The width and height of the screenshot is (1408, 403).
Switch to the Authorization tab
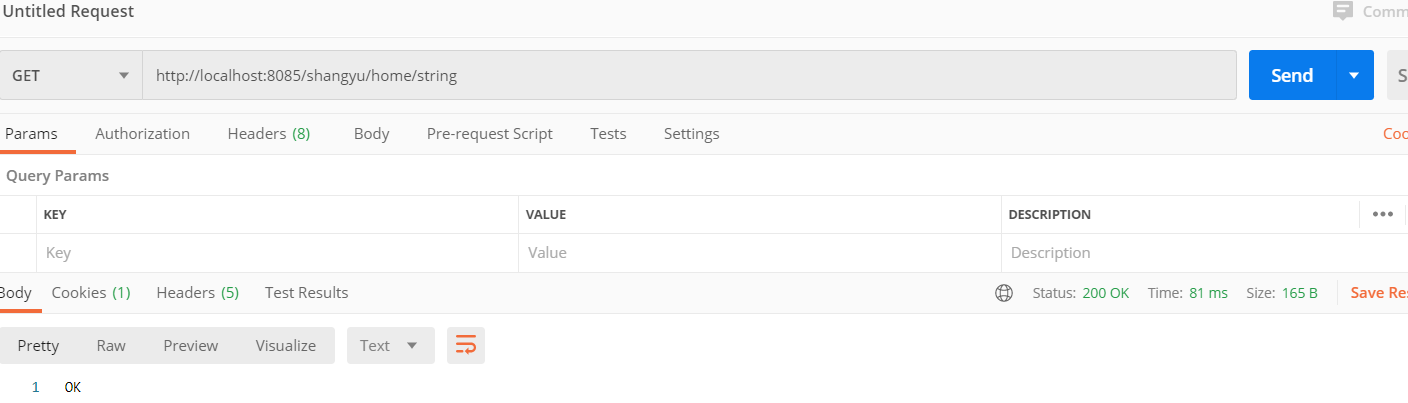tap(142, 134)
